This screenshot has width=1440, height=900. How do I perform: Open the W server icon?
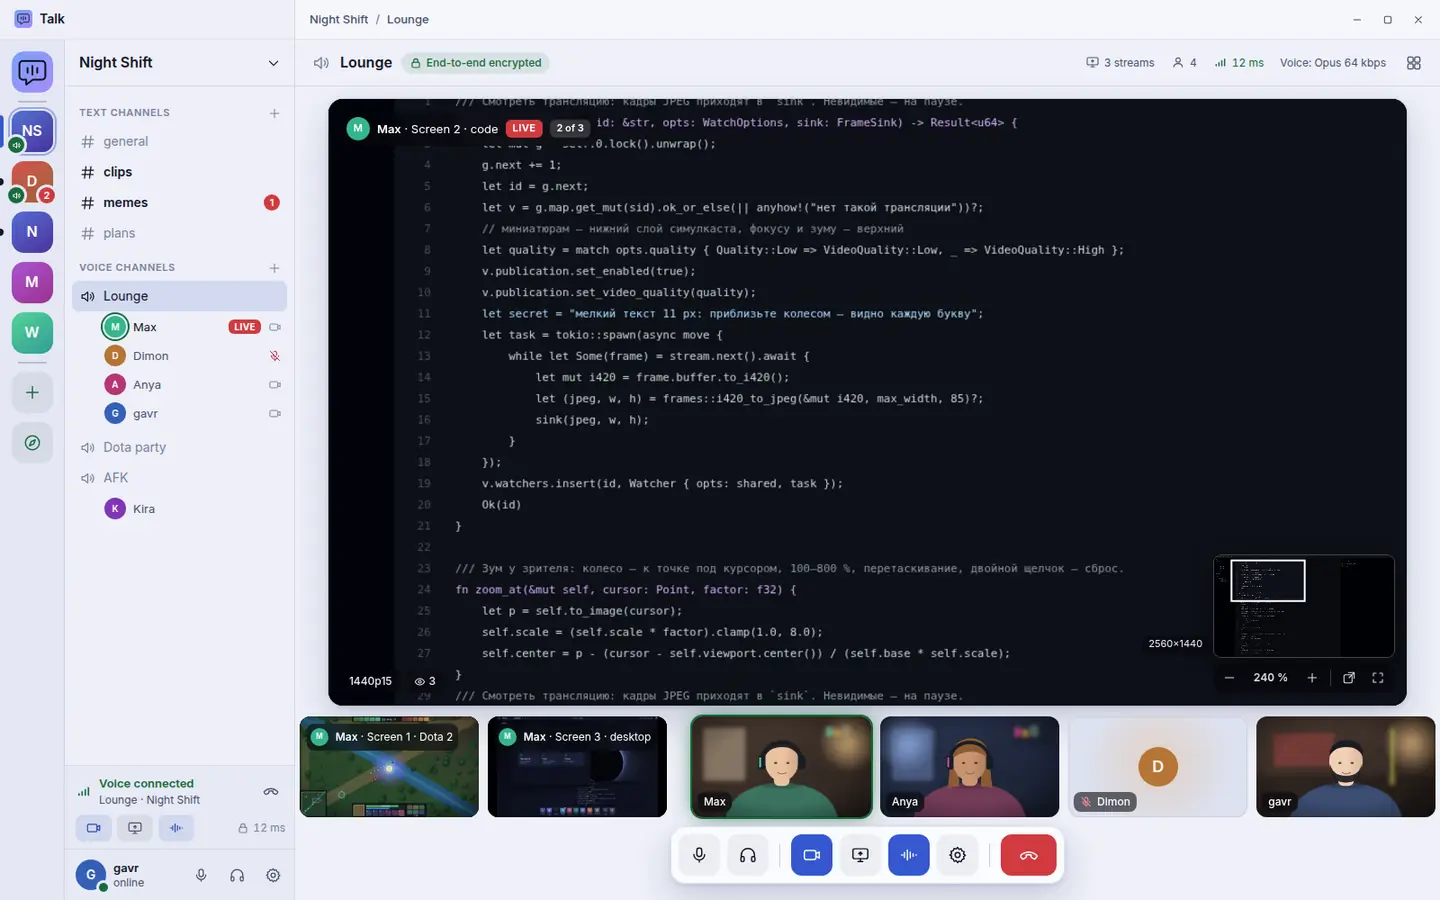32,333
